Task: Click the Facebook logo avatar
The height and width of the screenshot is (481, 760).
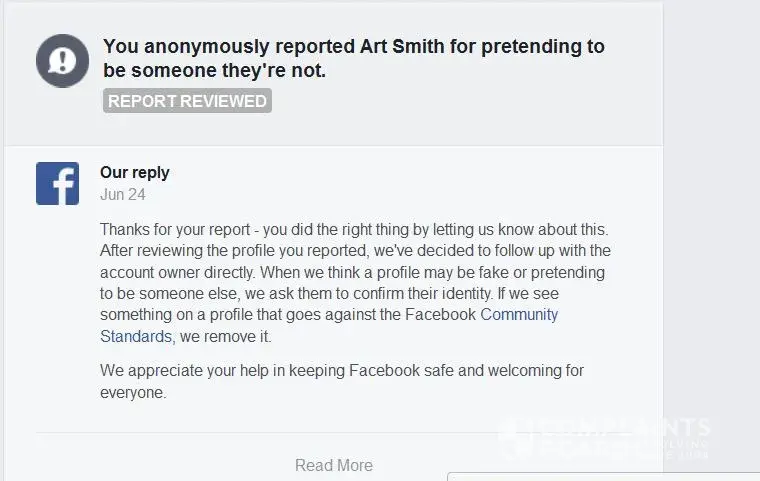Action: [58, 184]
